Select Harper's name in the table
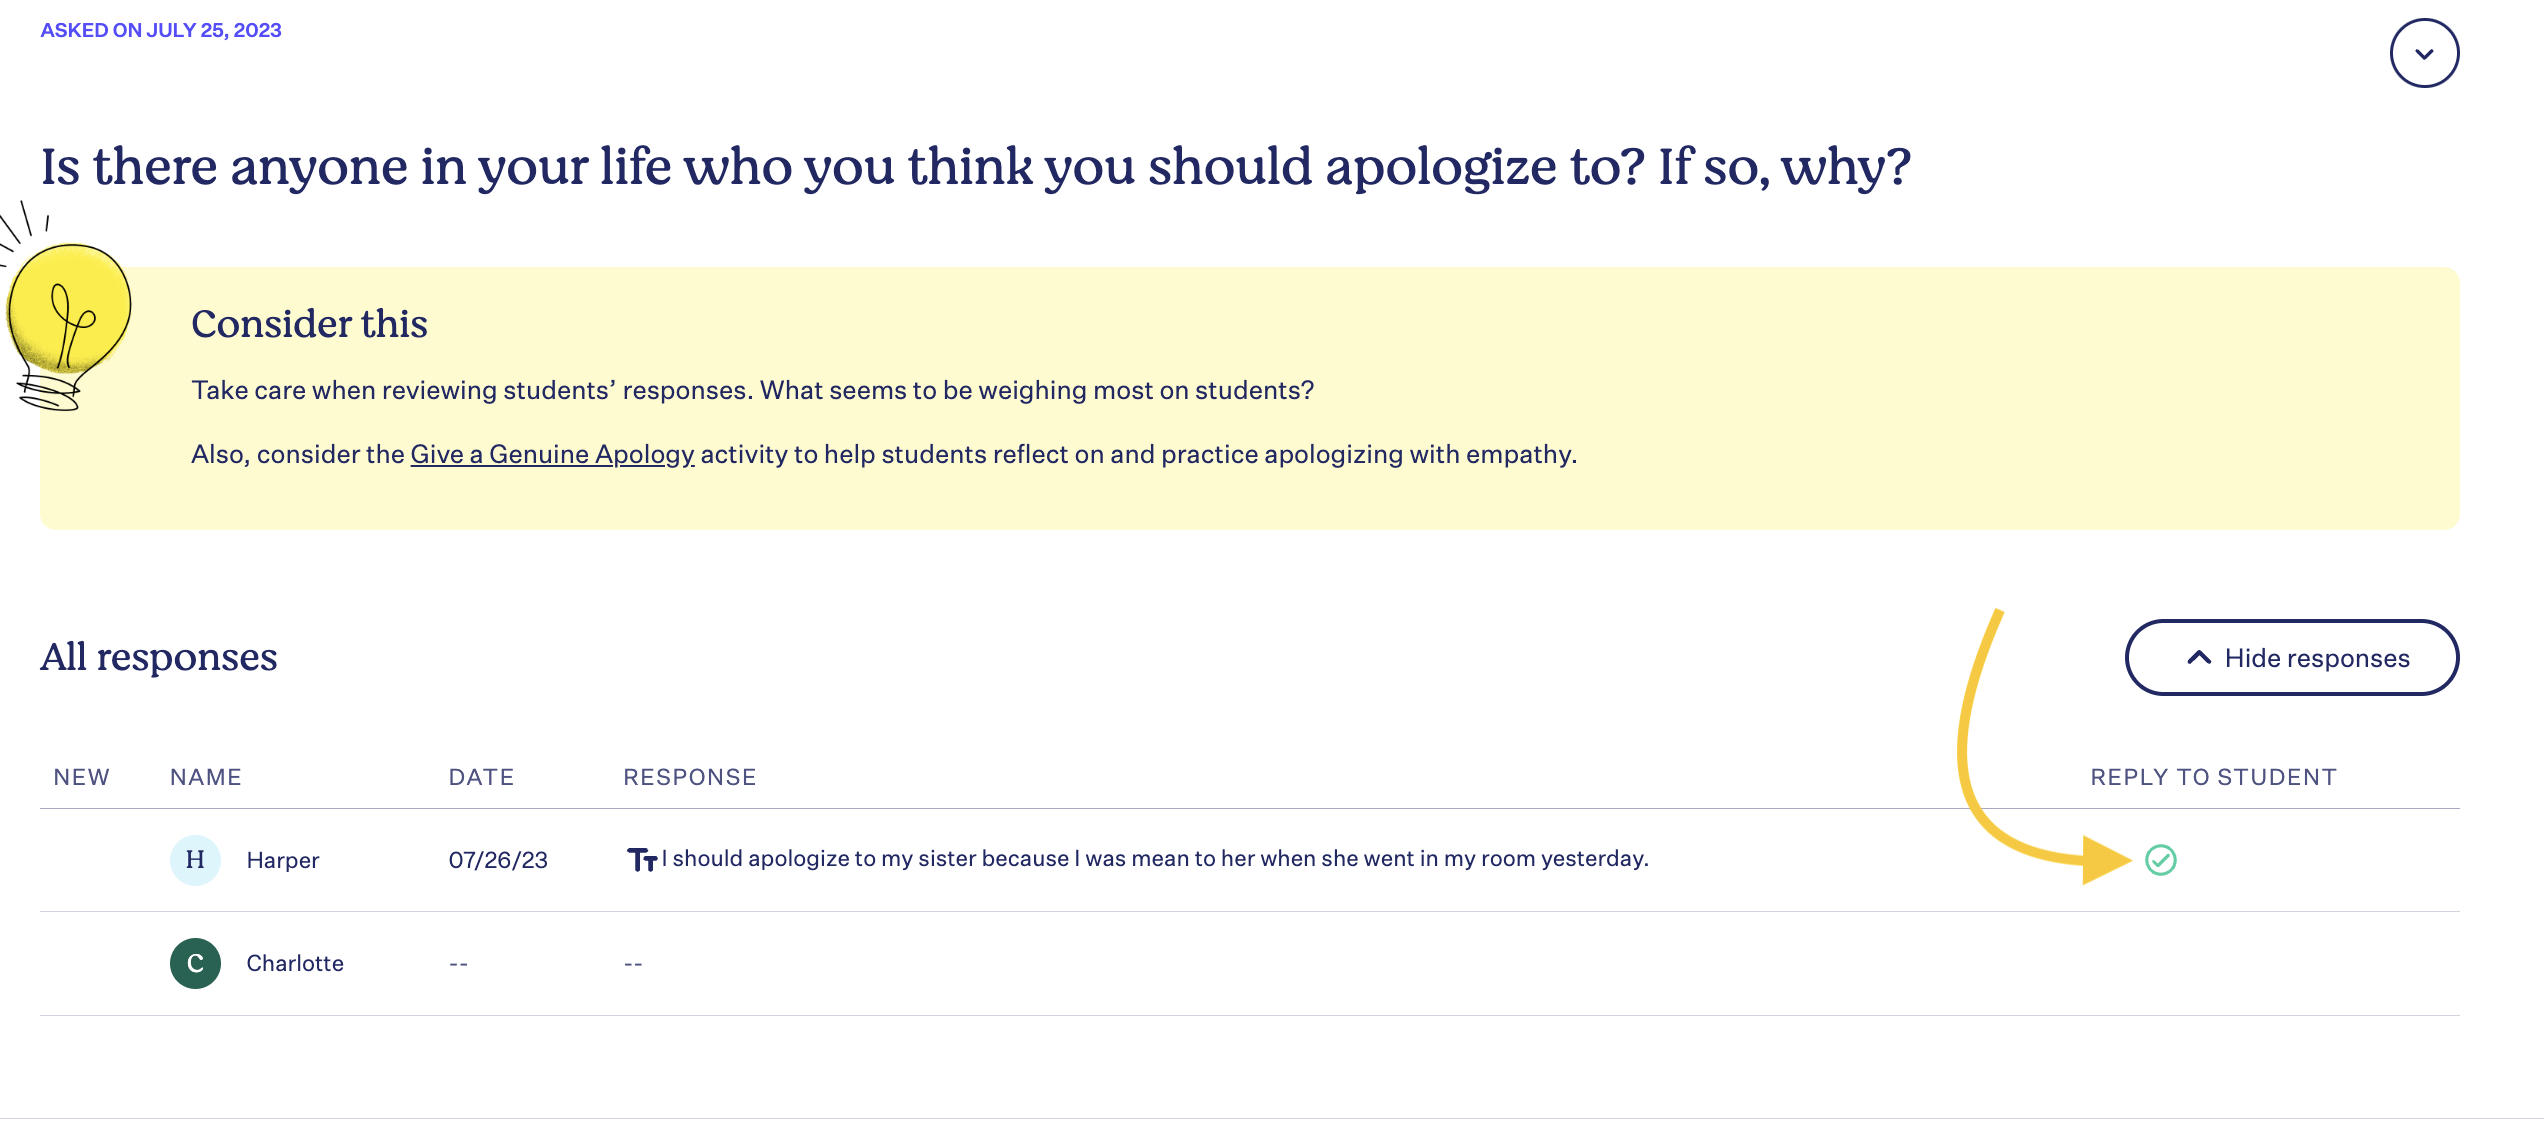The height and width of the screenshot is (1125, 2544). click(283, 860)
